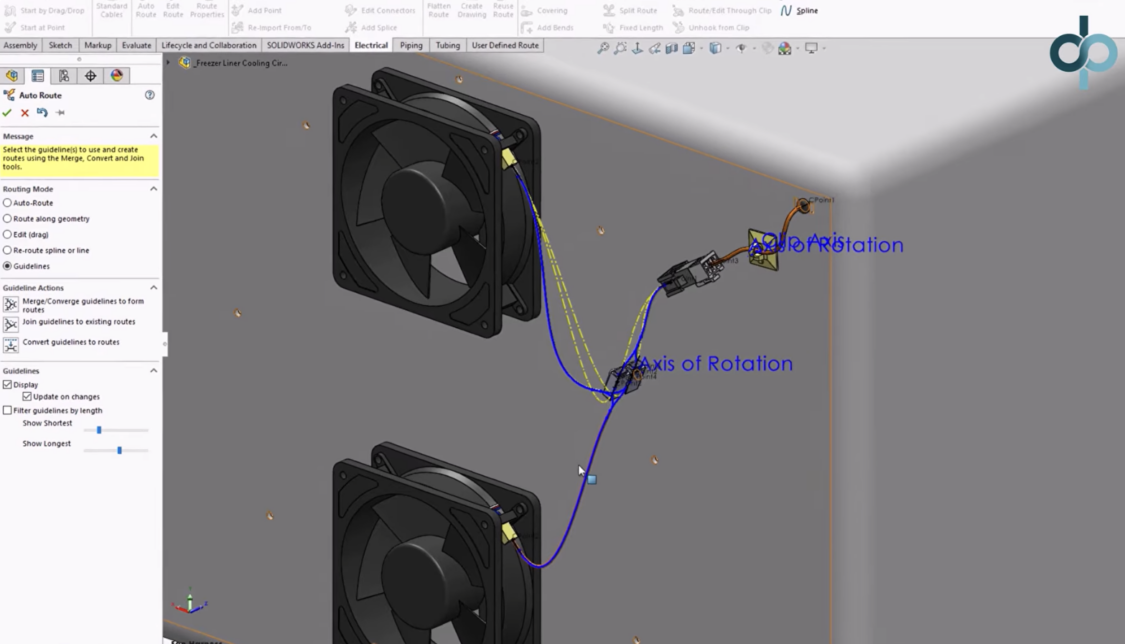Viewport: 1125px width, 644px height.
Task: Open the Auto Route help icon
Action: [x=150, y=95]
